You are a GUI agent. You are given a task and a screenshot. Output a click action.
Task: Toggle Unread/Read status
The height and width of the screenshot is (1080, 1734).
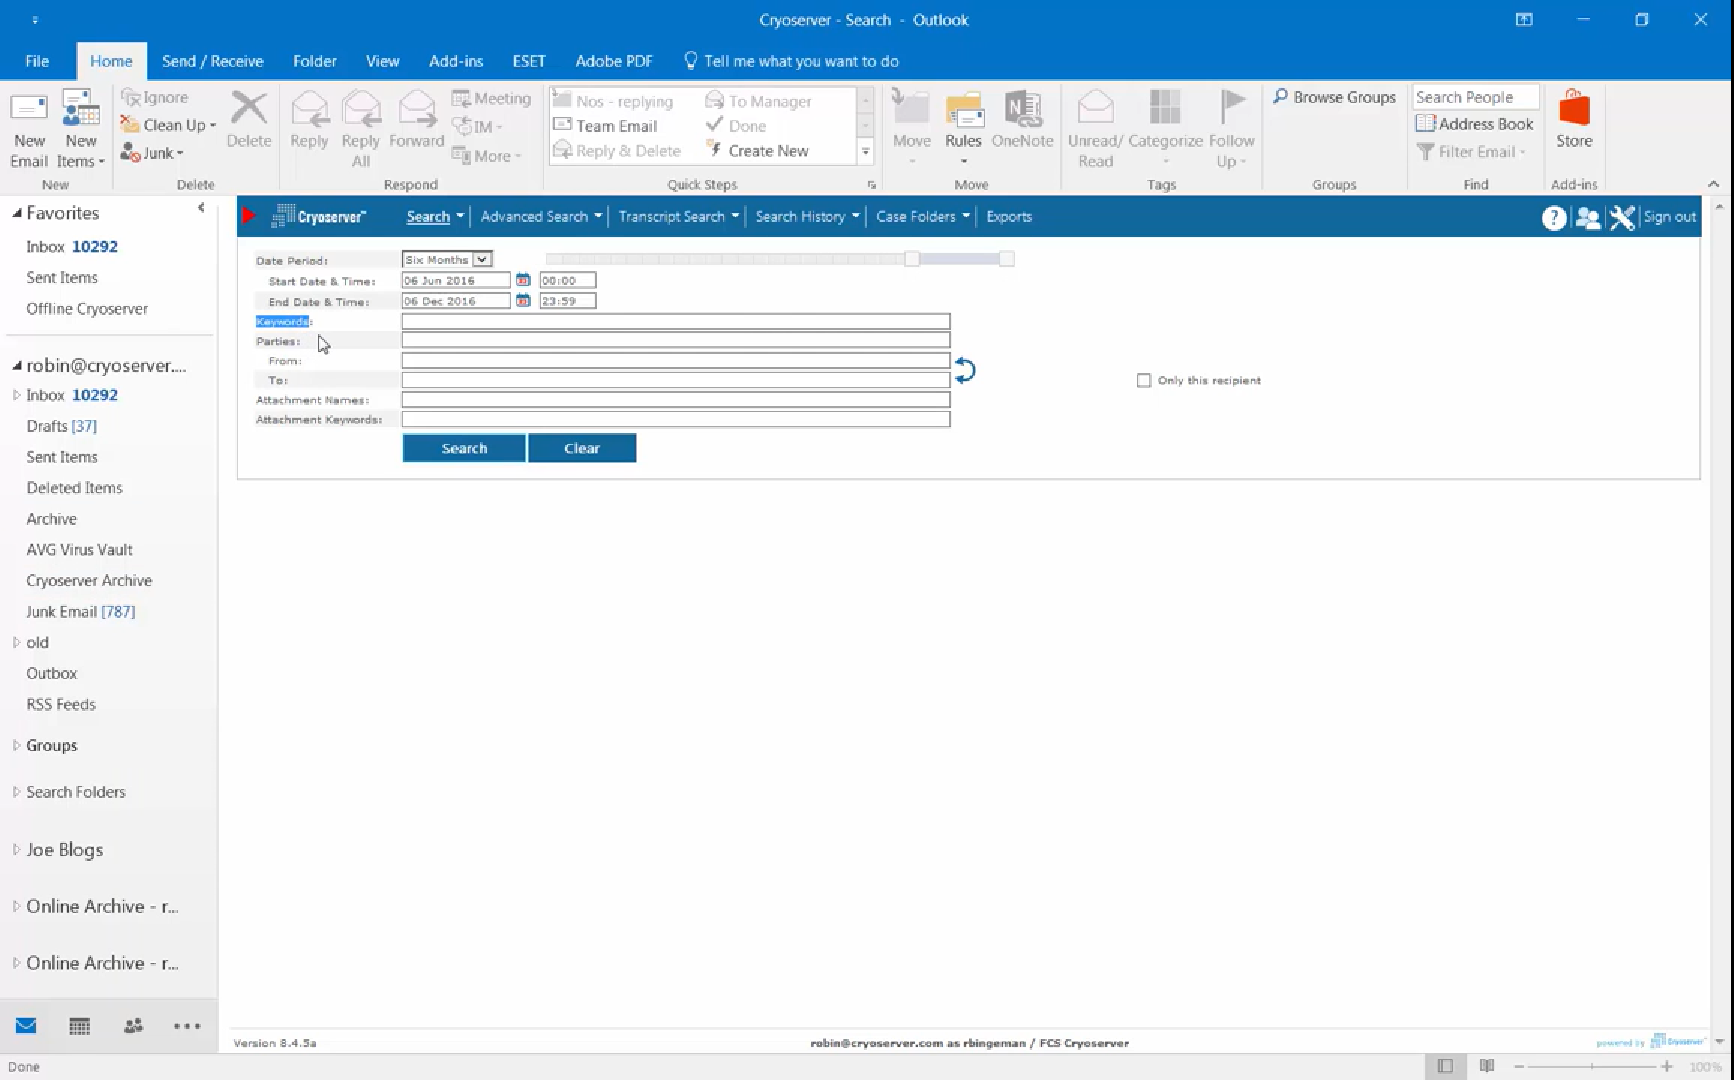(x=1095, y=130)
